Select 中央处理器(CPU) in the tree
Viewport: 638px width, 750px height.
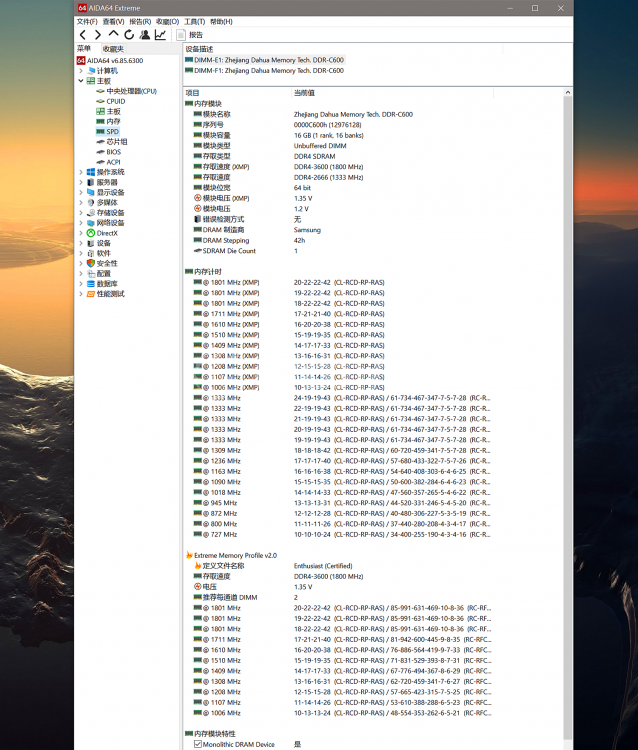[132, 91]
